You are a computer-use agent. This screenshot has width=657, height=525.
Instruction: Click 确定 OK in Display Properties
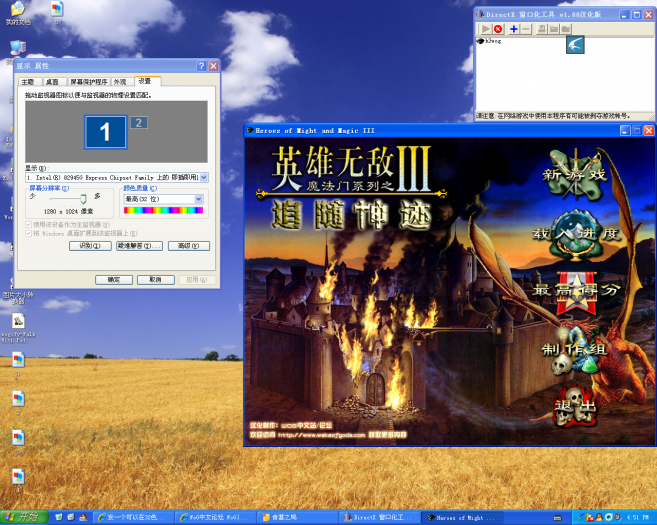point(114,279)
